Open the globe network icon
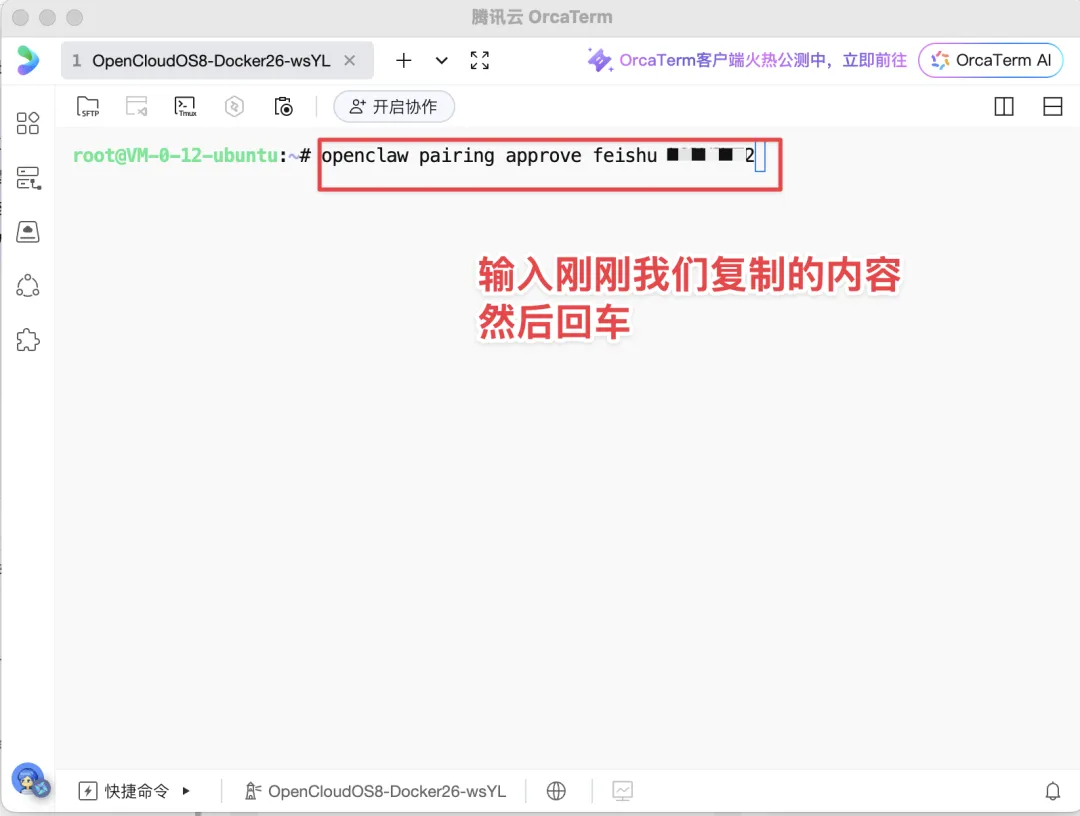Screen dimensions: 1080x816 556,791
